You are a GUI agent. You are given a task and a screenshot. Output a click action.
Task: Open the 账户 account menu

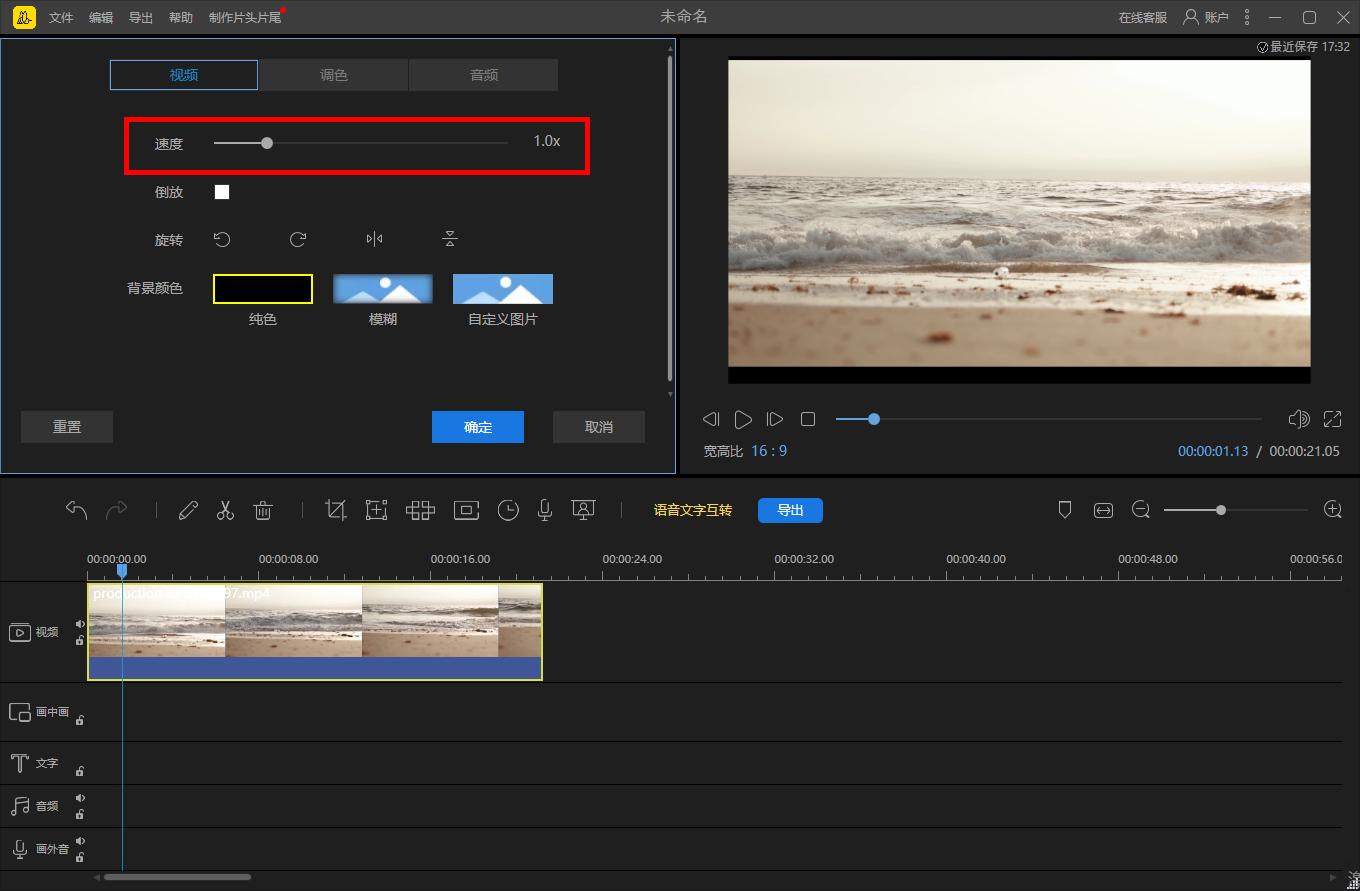[1206, 17]
